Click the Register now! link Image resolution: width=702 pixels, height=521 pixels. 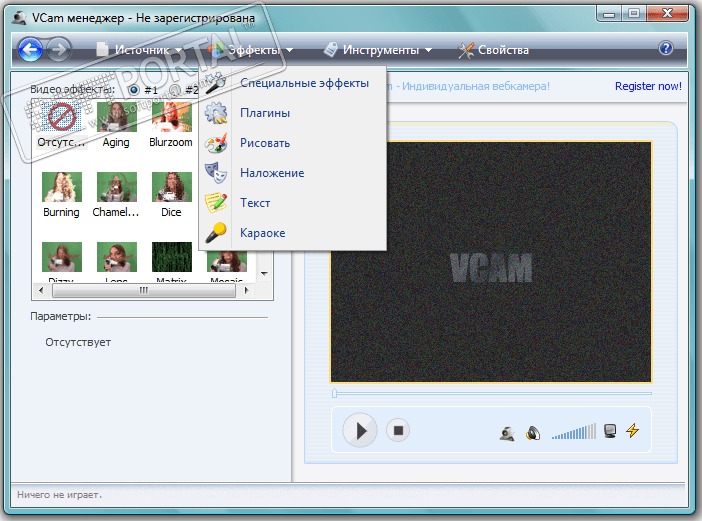tap(648, 86)
